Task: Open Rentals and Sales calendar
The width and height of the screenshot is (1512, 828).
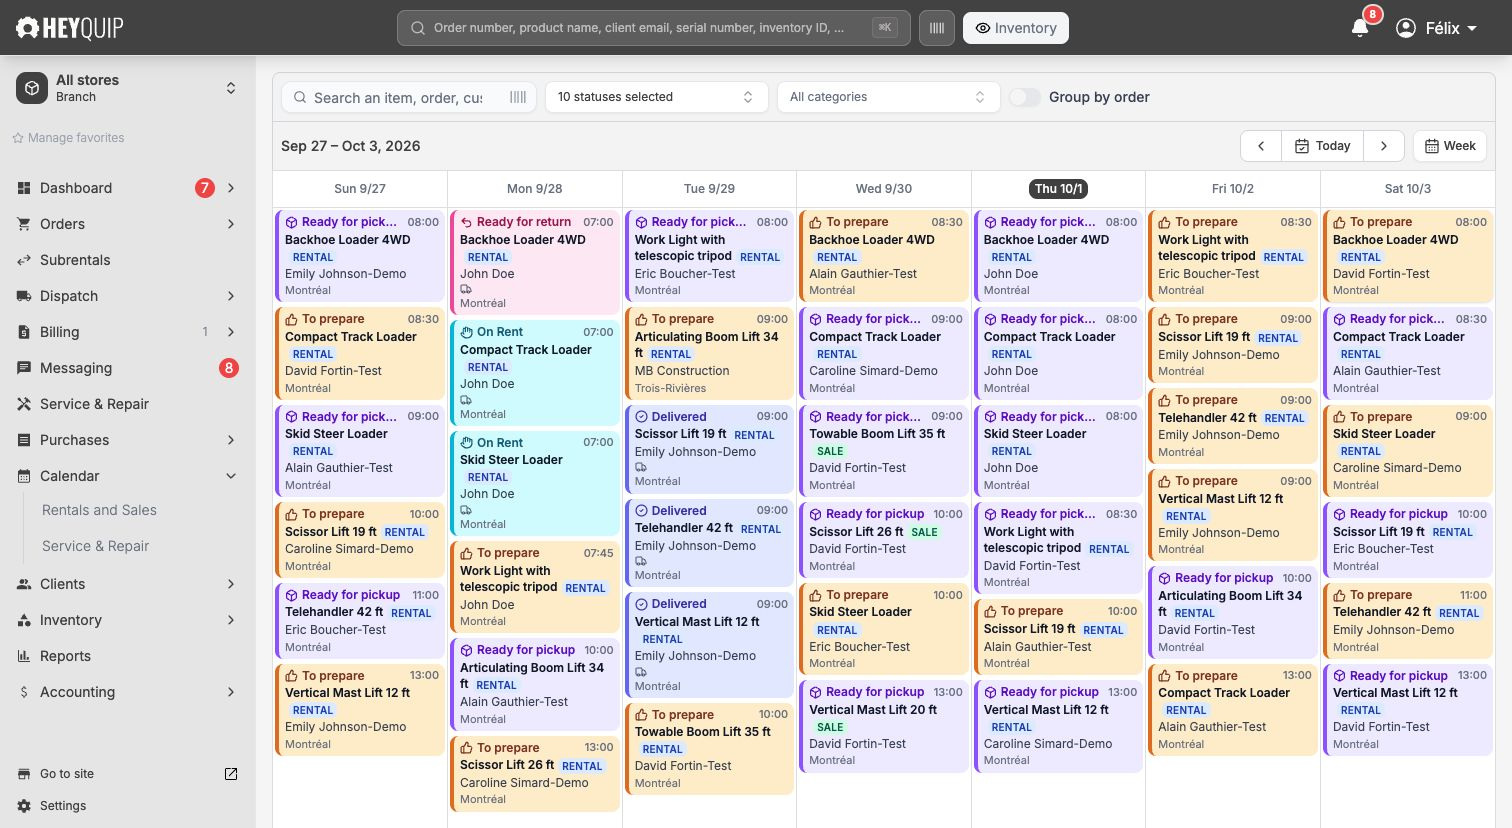Action: coord(99,510)
